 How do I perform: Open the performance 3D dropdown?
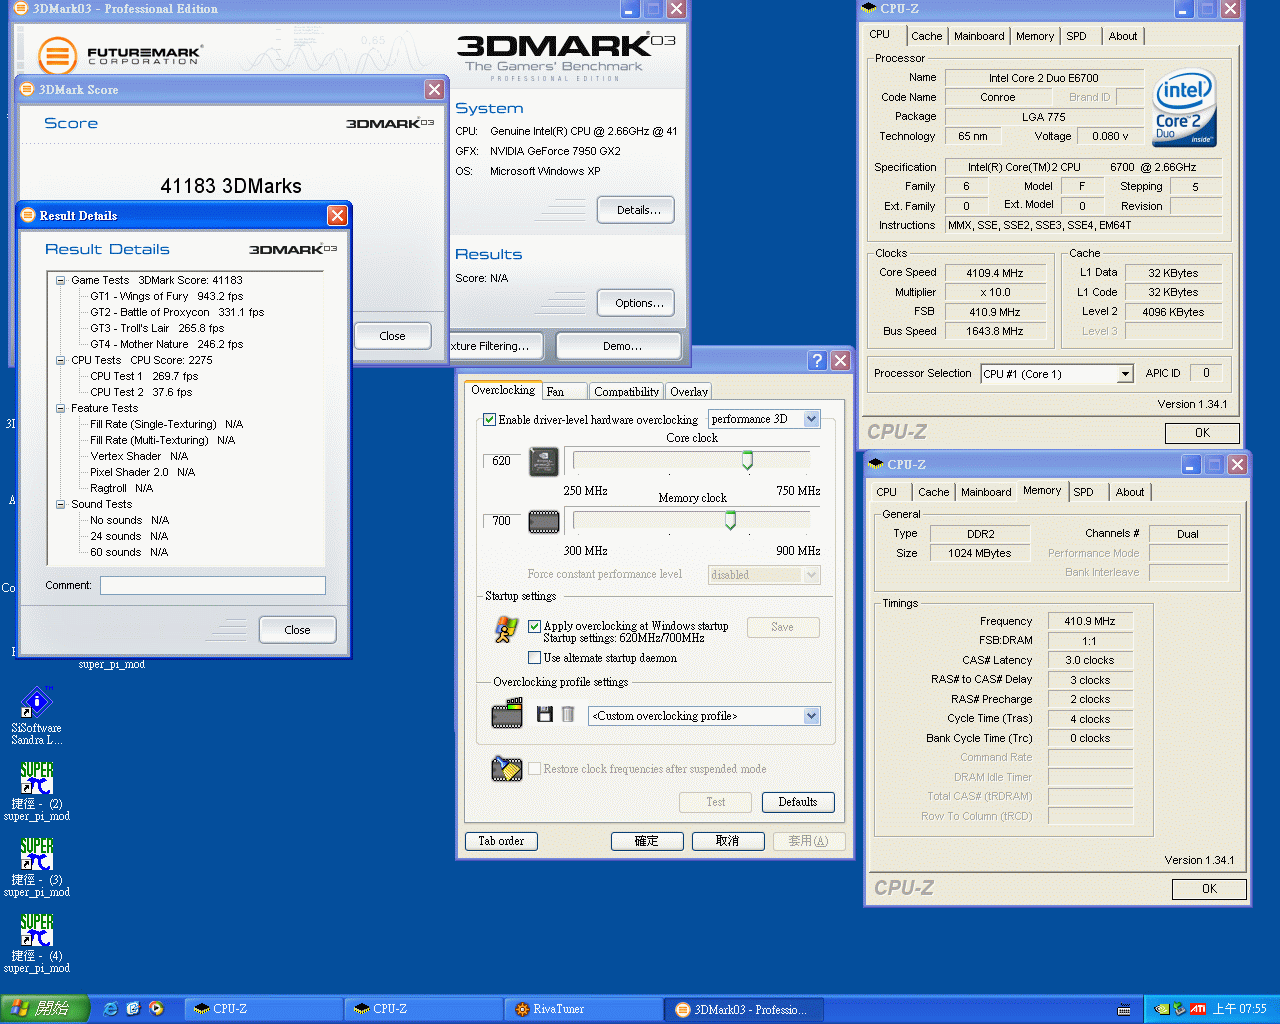pos(811,419)
